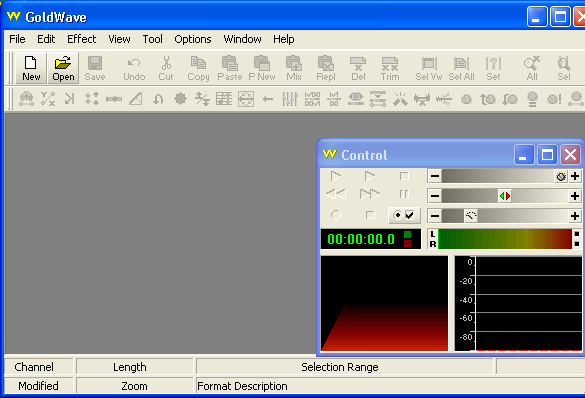Open the File menu
Screen dimensions: 585x398
(17, 39)
